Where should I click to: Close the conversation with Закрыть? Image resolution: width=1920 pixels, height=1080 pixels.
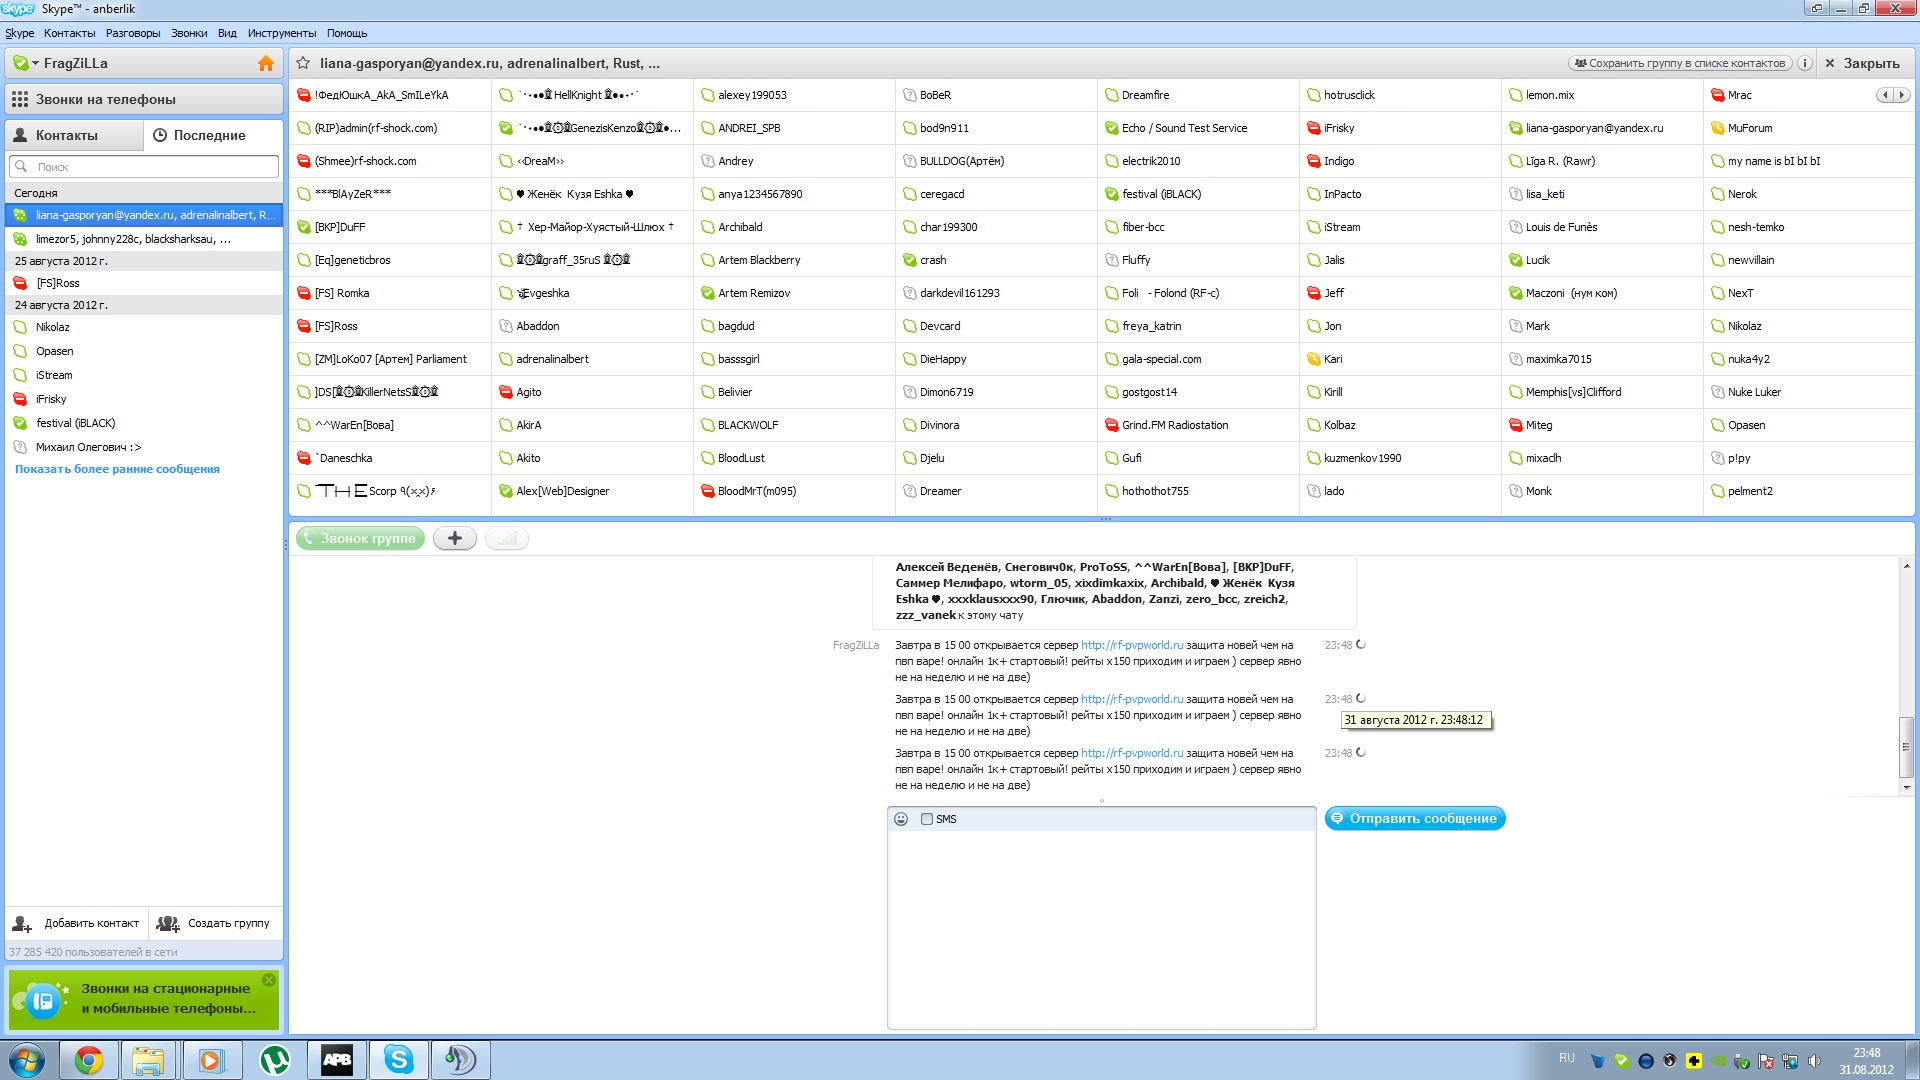click(x=1862, y=63)
